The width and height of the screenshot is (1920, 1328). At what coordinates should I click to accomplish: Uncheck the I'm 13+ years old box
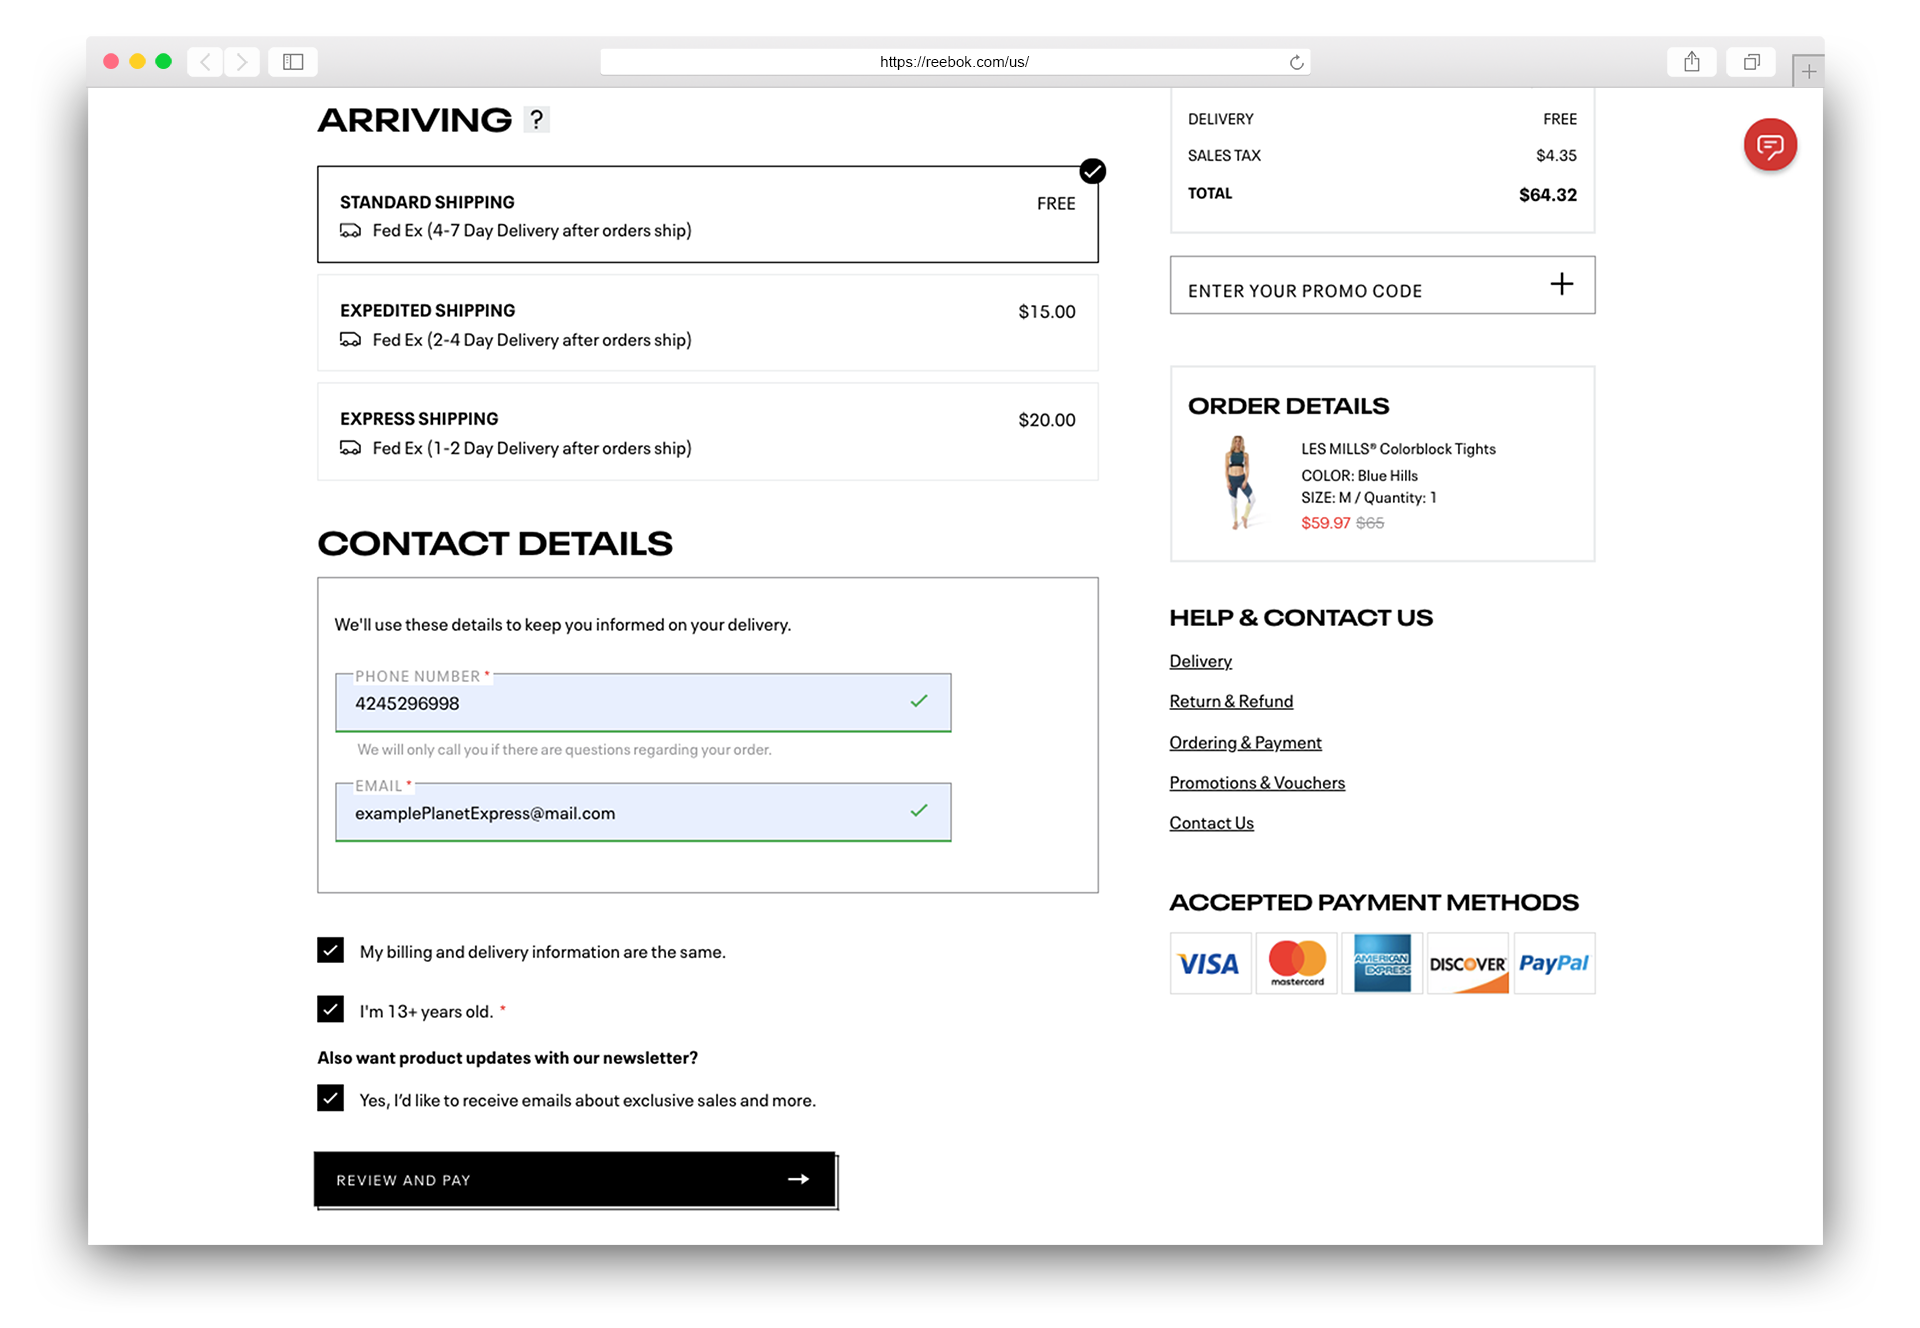point(329,1009)
